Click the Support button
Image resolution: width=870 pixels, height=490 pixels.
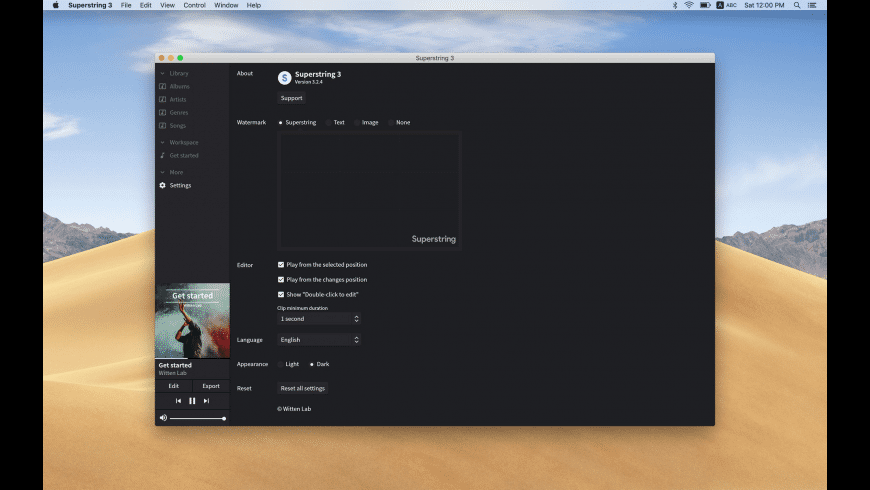(291, 98)
